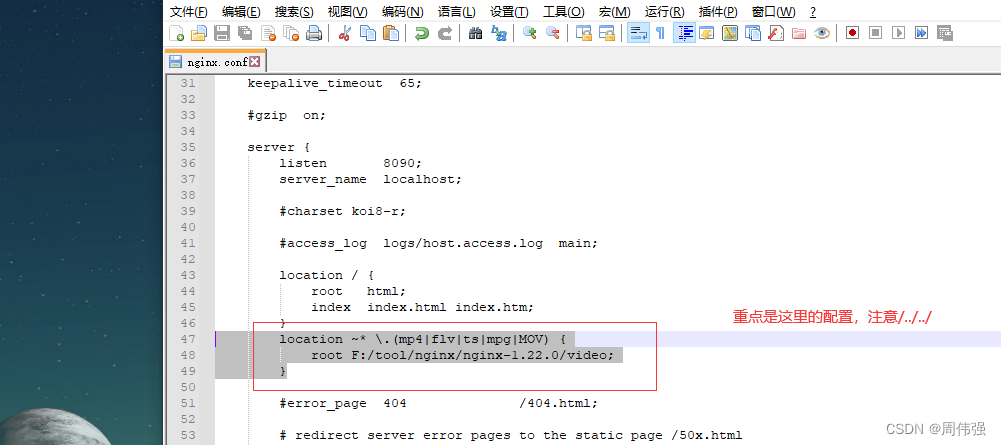Image resolution: width=1001 pixels, height=445 pixels.
Task: Open the 宏(M) menu
Action: point(614,11)
